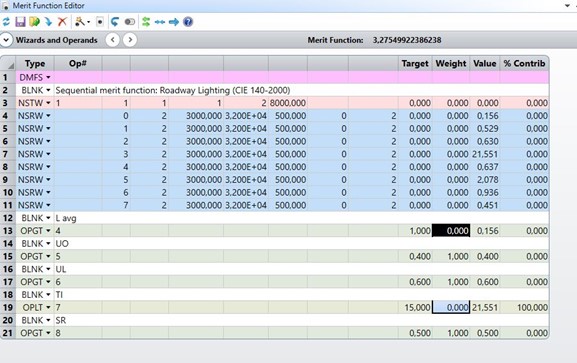
Task: Click the Target cell 0,500 in row 21
Action: [415, 333]
